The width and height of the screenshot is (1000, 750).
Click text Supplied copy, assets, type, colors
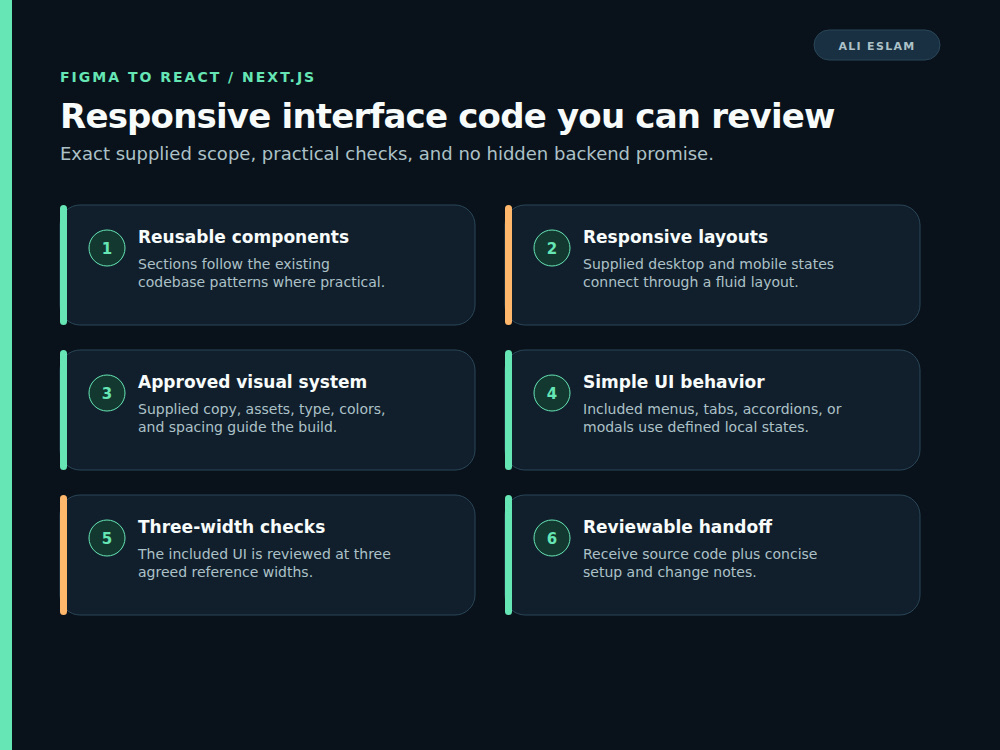[x=261, y=418]
